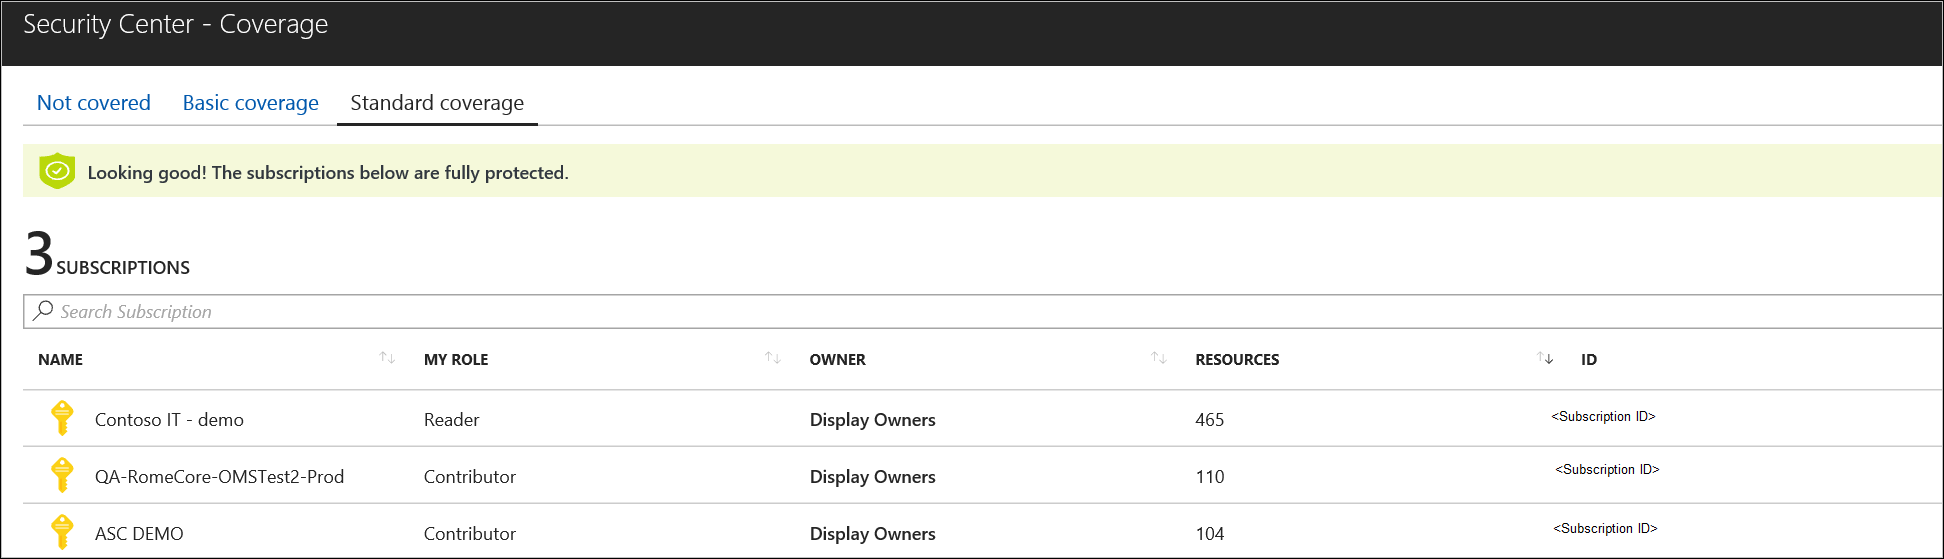Click the RESOURCES column header

click(1237, 360)
